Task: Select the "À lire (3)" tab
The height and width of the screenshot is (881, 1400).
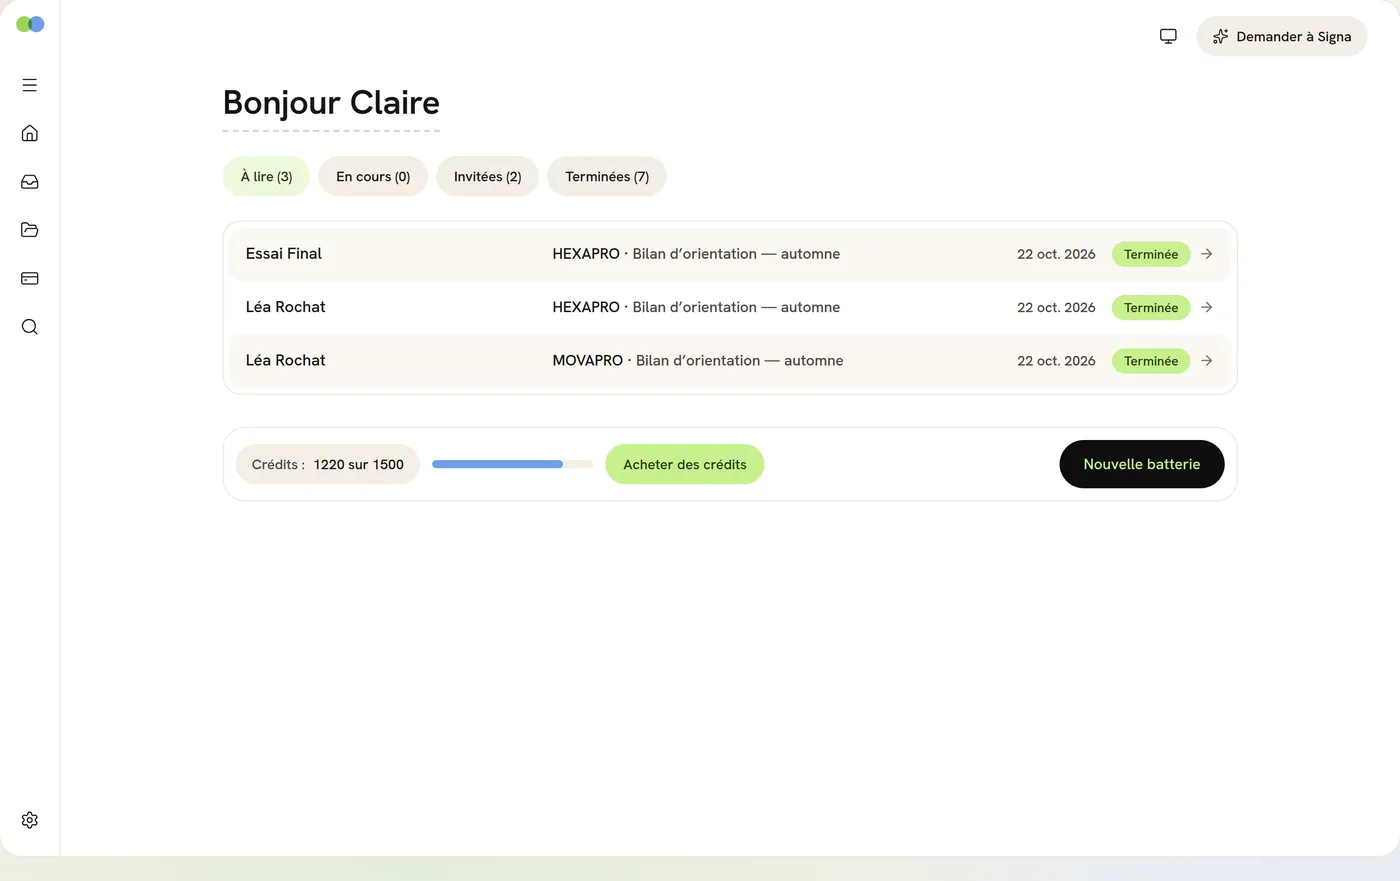Action: [x=266, y=176]
